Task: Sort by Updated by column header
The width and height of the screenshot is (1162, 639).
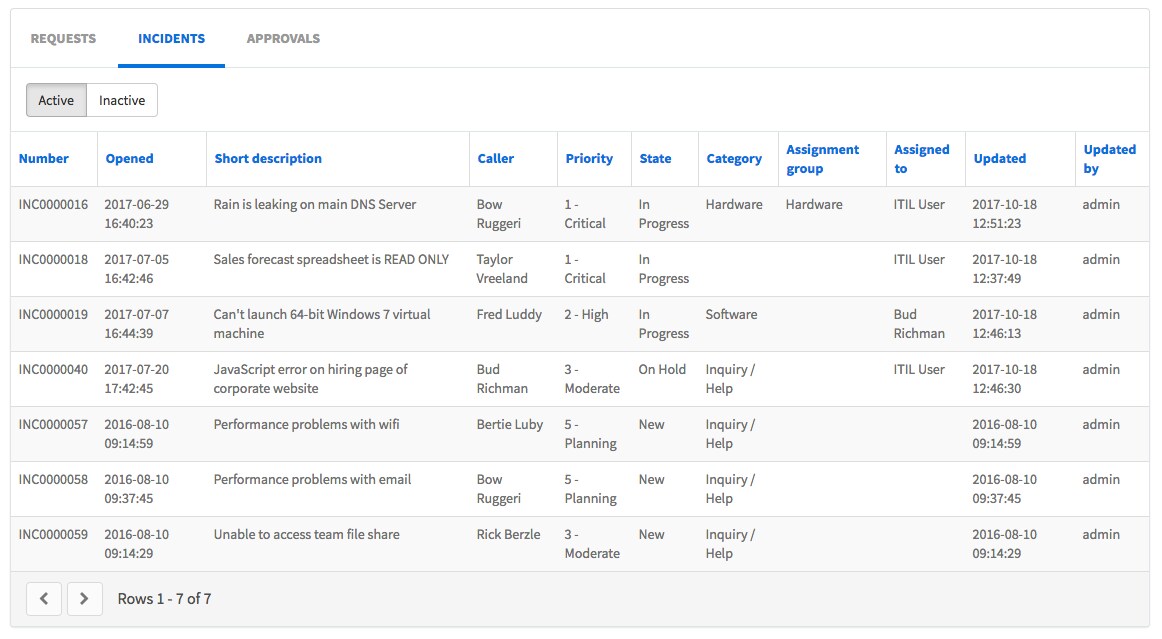Action: (1109, 159)
